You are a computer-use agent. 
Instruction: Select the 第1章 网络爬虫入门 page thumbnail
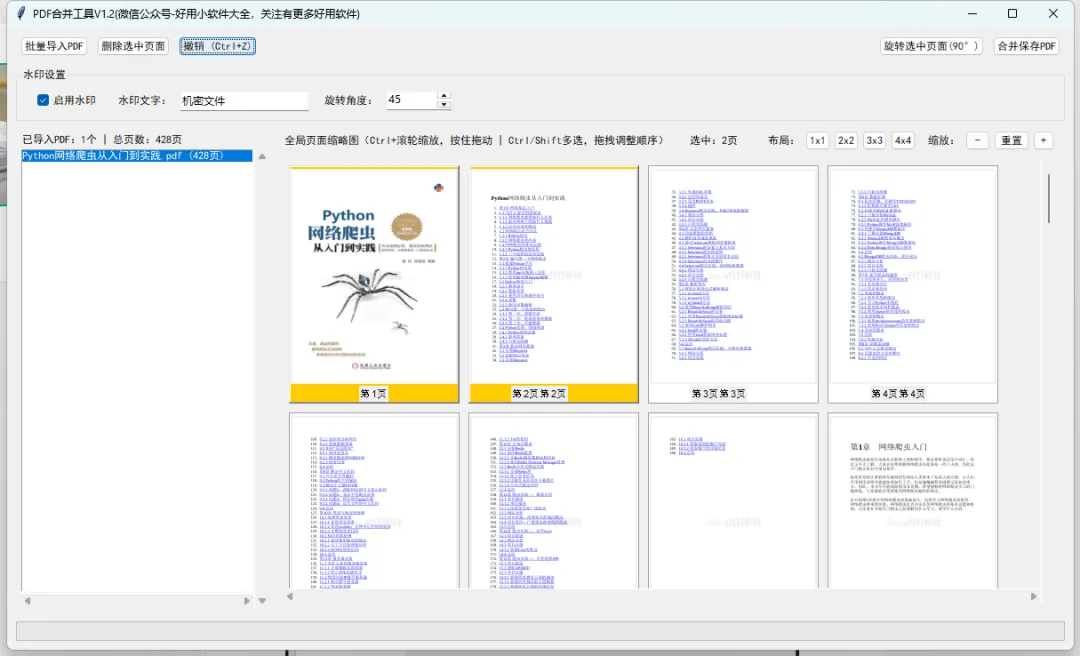pyautogui.click(x=913, y=501)
